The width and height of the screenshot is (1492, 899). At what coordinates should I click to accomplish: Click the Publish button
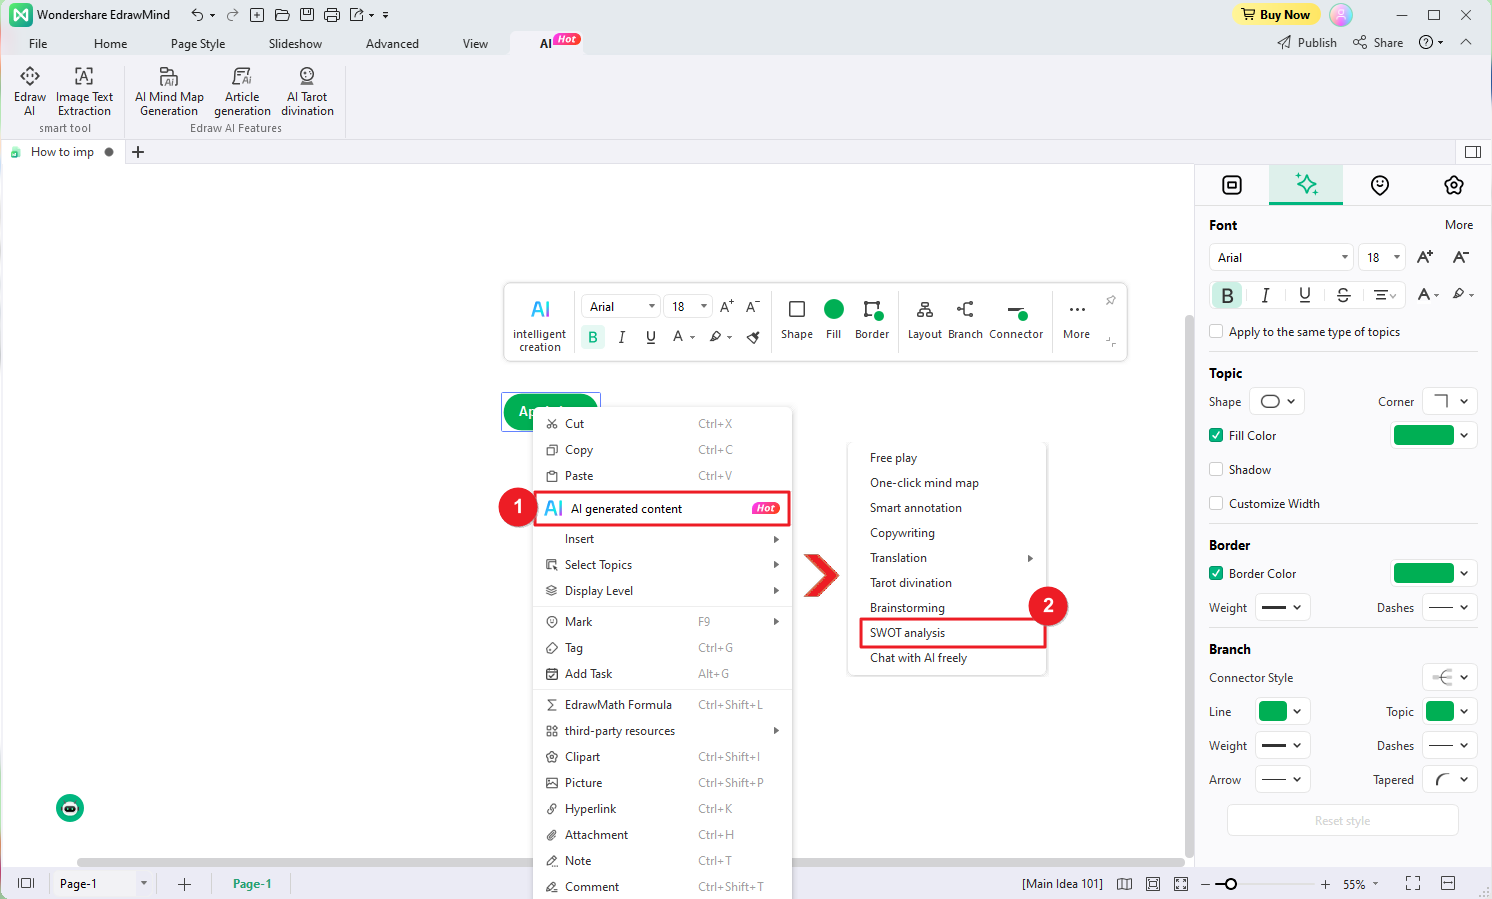(1307, 43)
